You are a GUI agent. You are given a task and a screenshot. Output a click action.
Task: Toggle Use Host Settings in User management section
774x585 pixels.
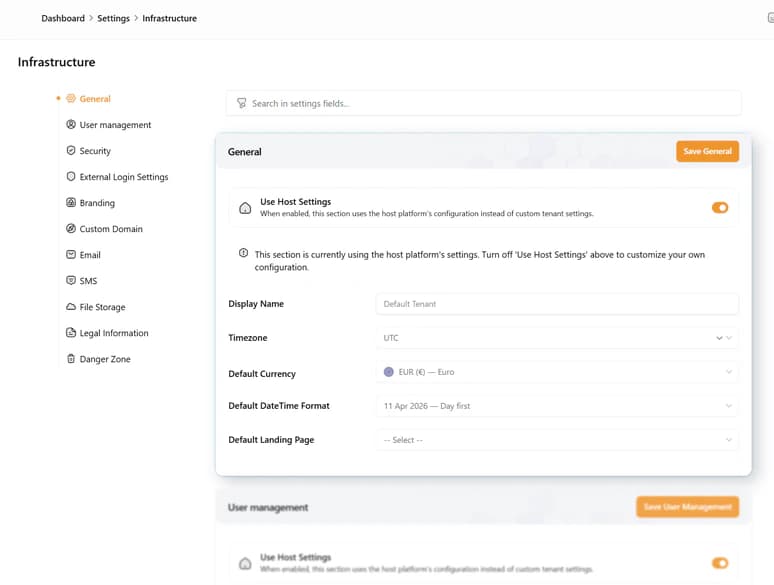[x=720, y=563]
